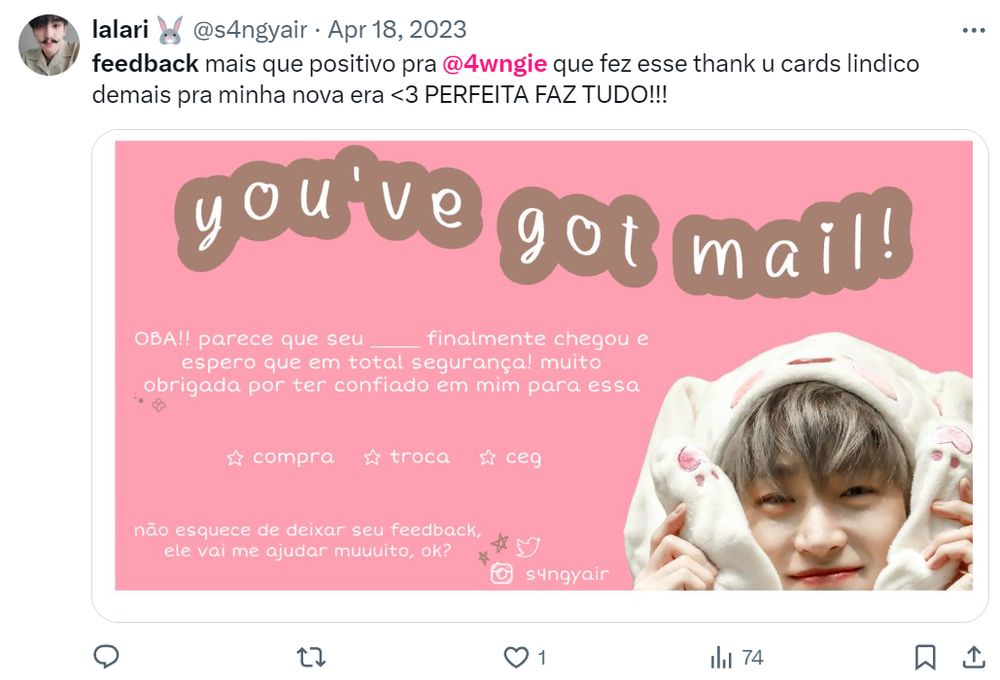
Task: Click the view count 74
Action: pos(753,658)
